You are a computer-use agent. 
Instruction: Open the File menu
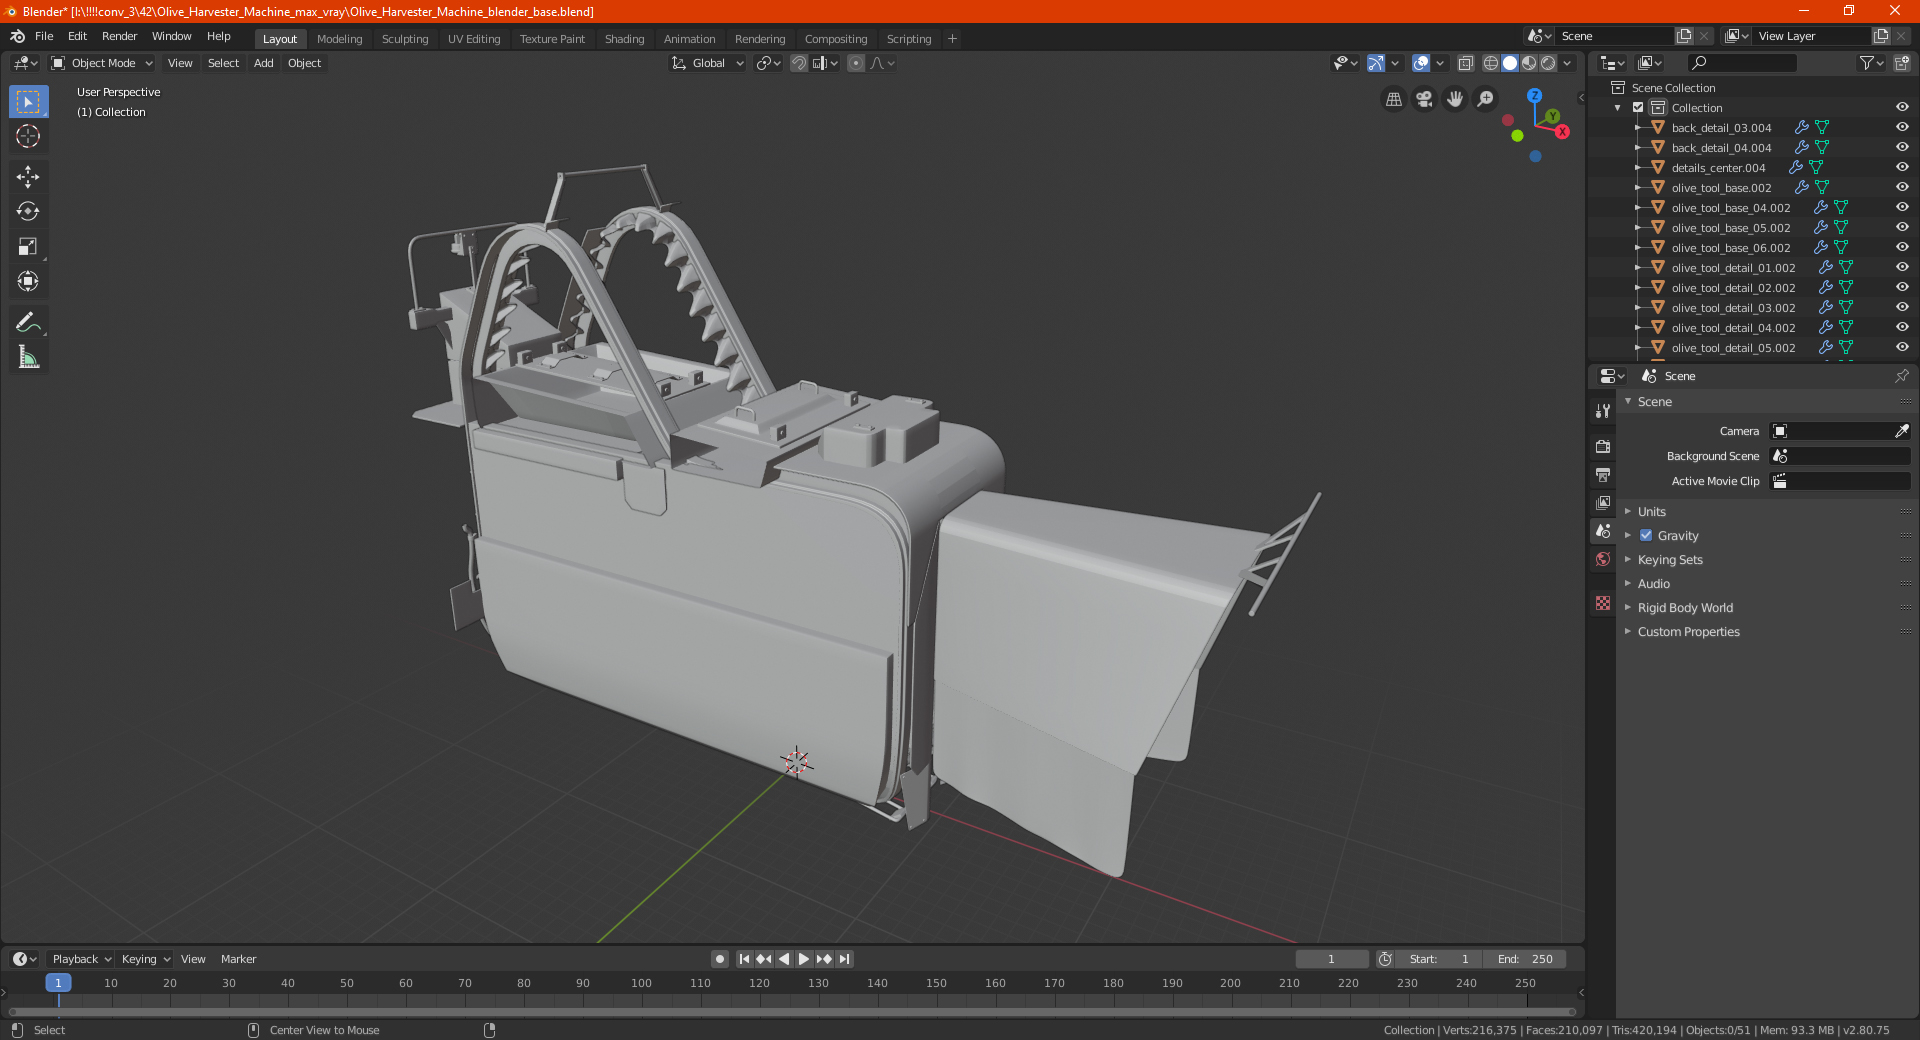click(44, 36)
